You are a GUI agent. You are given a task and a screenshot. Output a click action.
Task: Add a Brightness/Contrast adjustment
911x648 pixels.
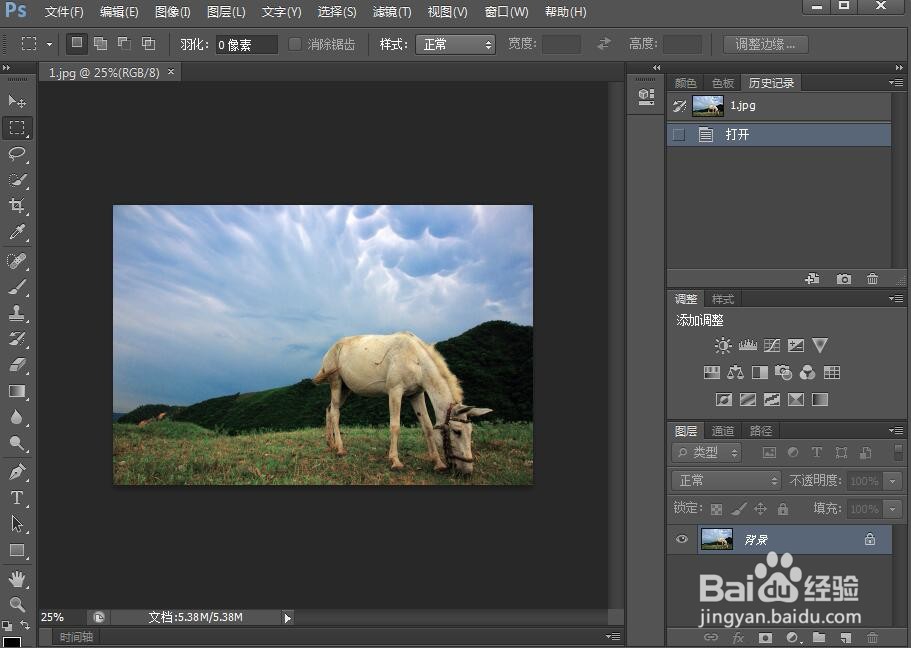click(724, 345)
